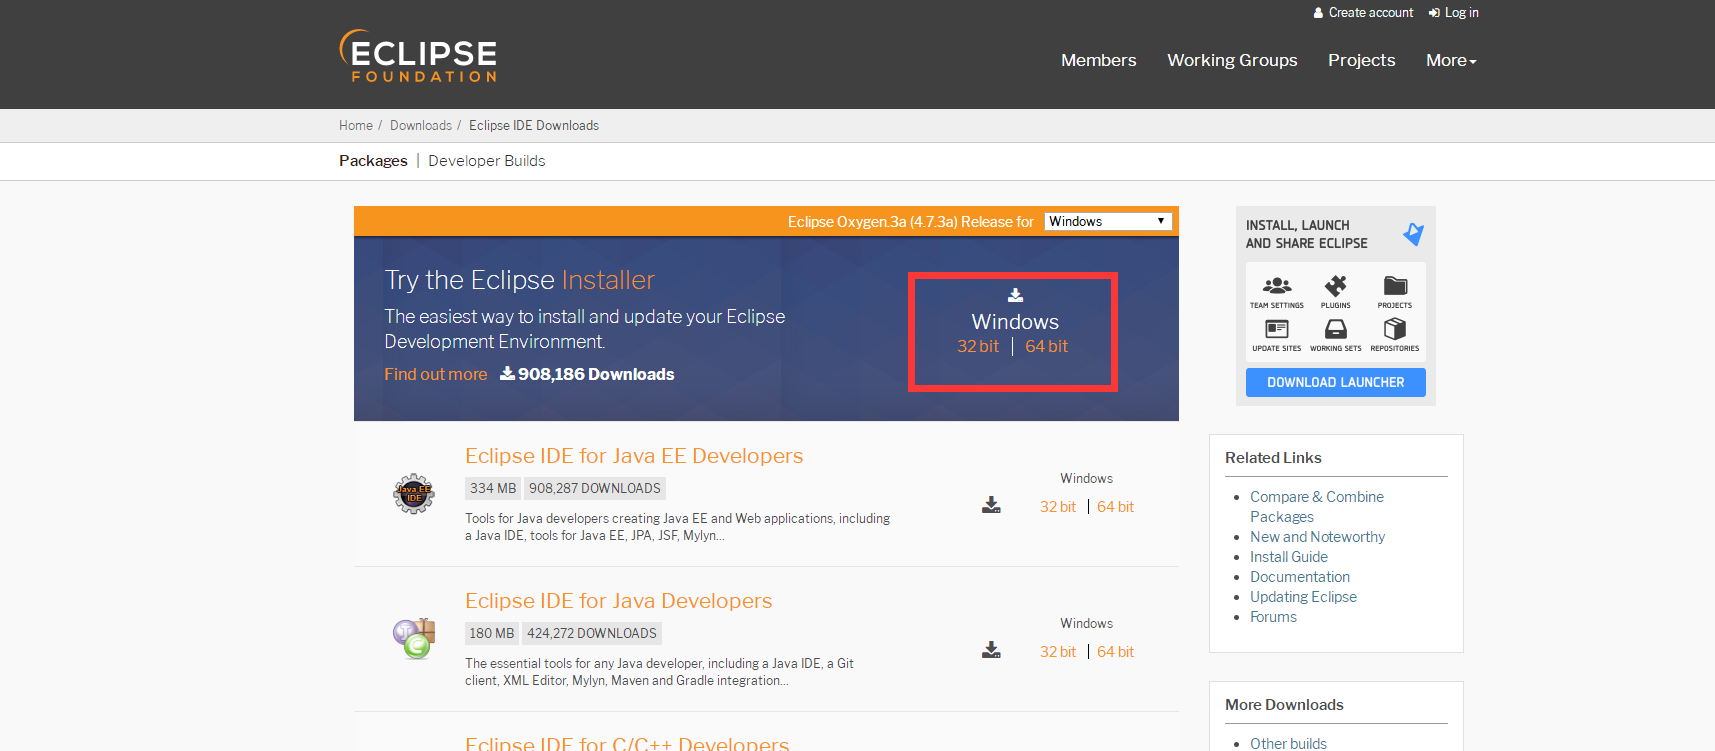Screen dimensions: 1715x751
Task: Open the Members menu item
Action: 1098,60
